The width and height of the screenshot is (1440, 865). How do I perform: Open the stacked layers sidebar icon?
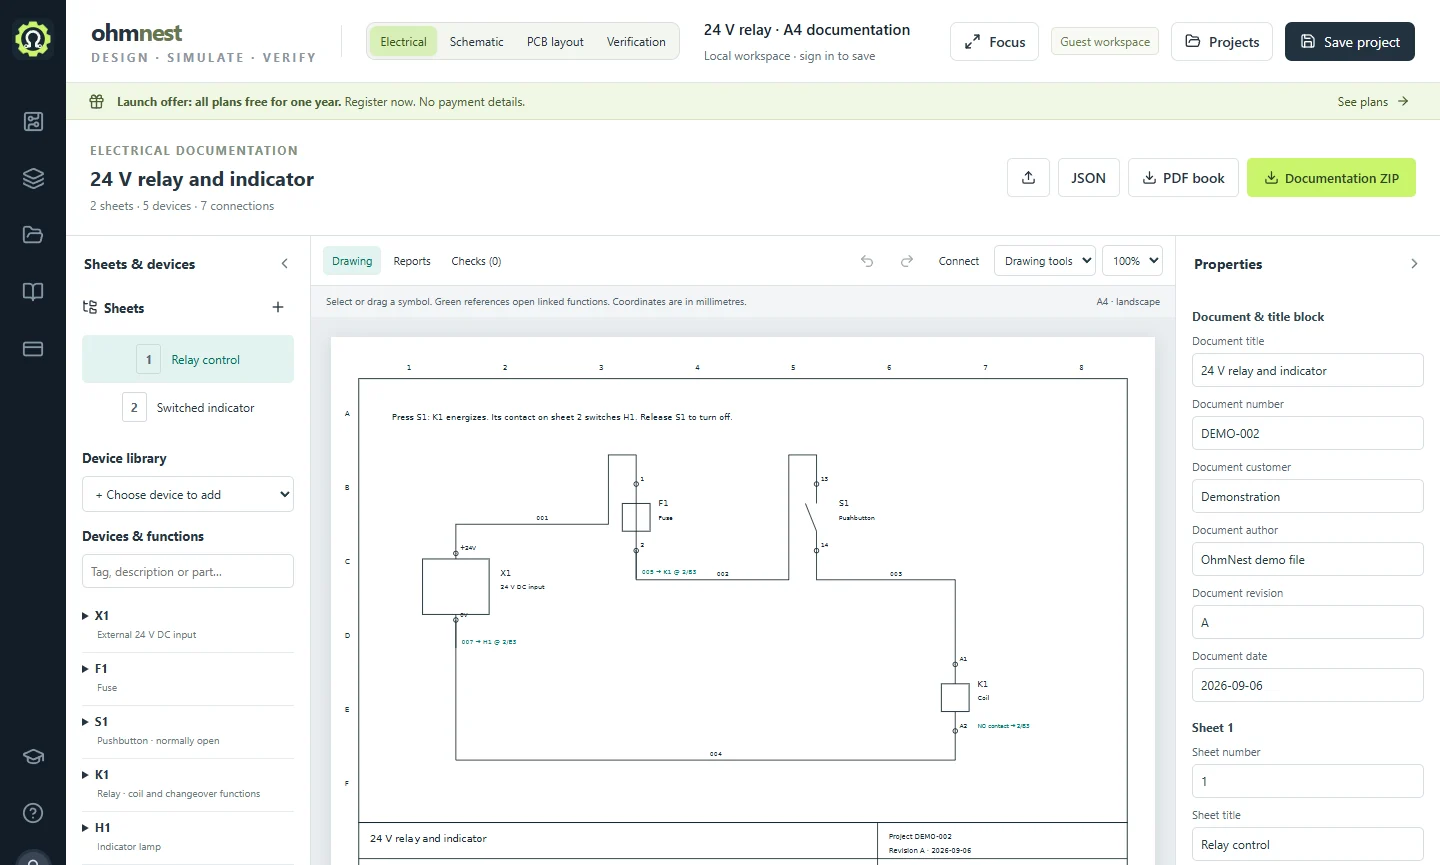click(33, 178)
